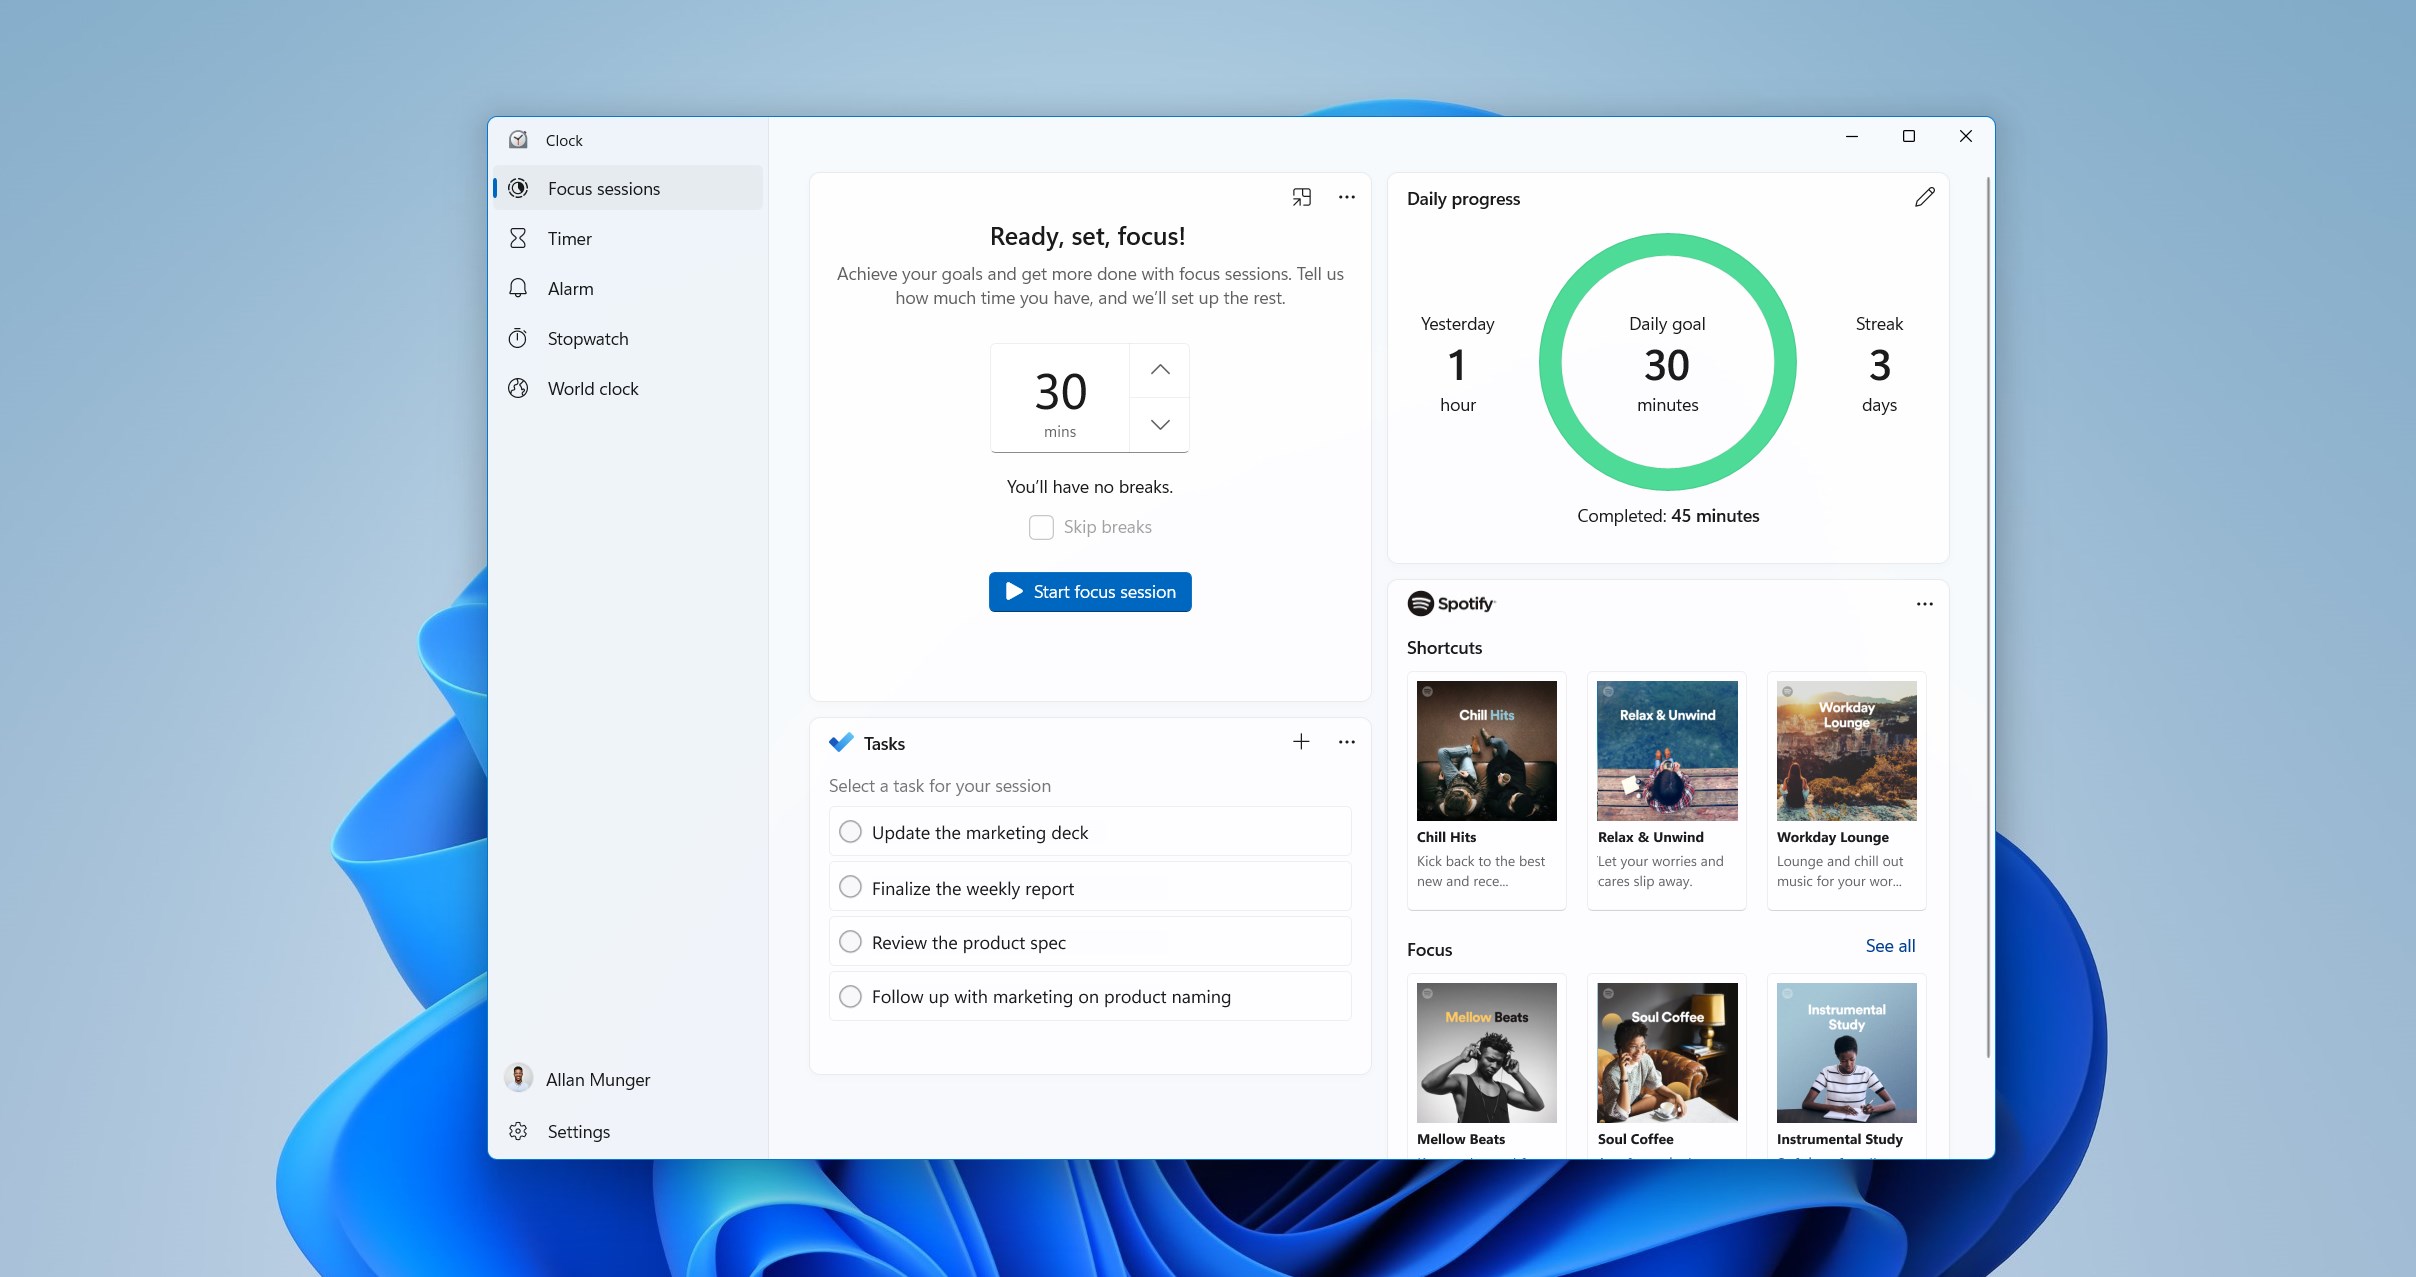Screen dimensions: 2416x1277
Task: Open the Focus sessions page
Action: [602, 188]
